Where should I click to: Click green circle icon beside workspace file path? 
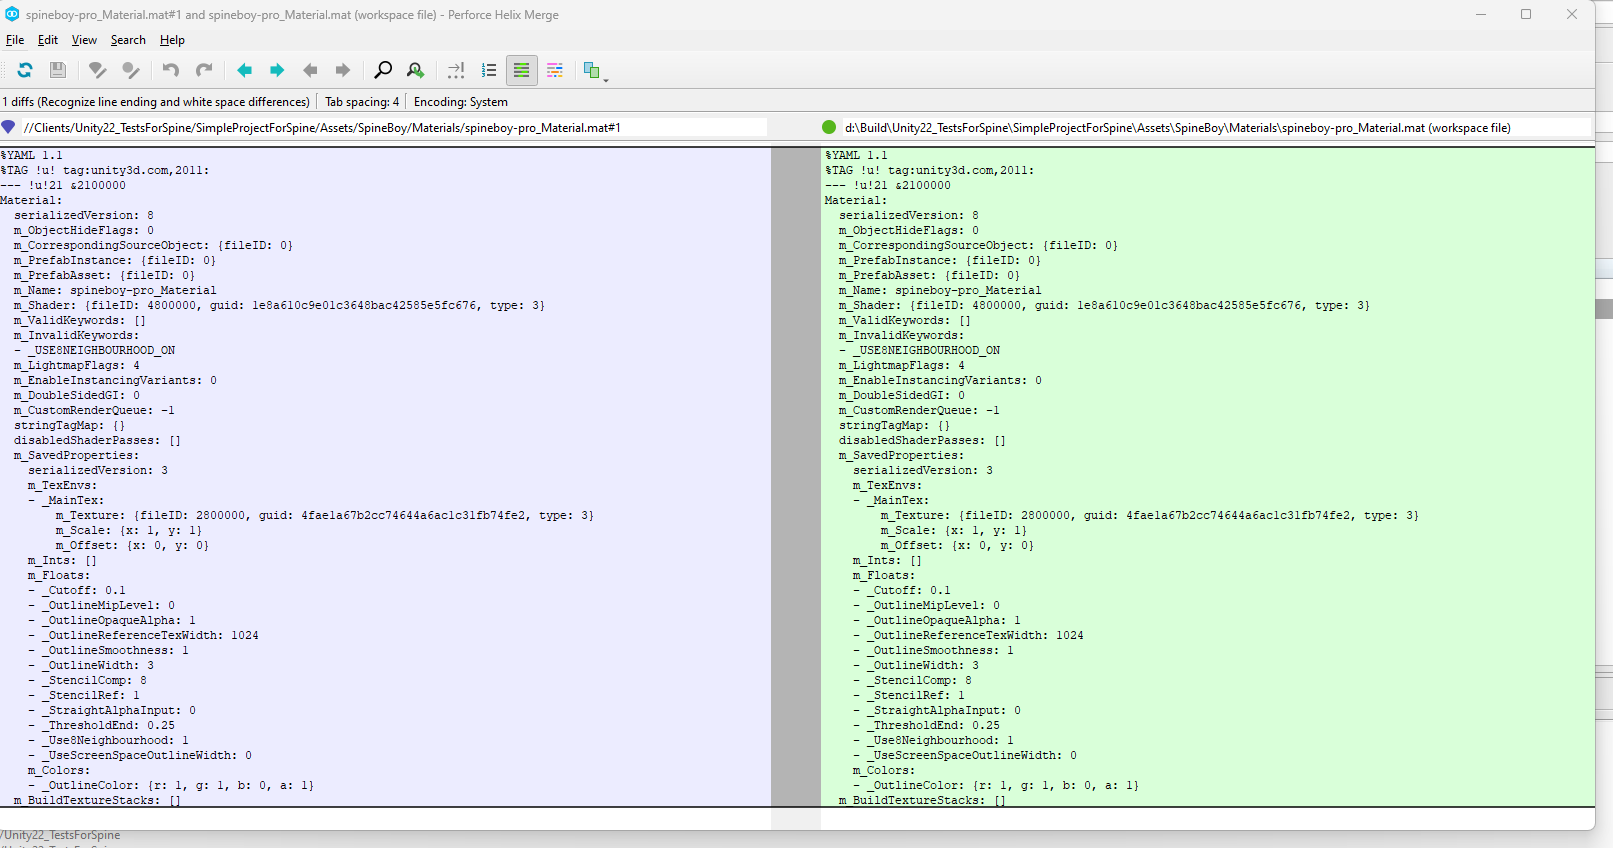tap(829, 127)
